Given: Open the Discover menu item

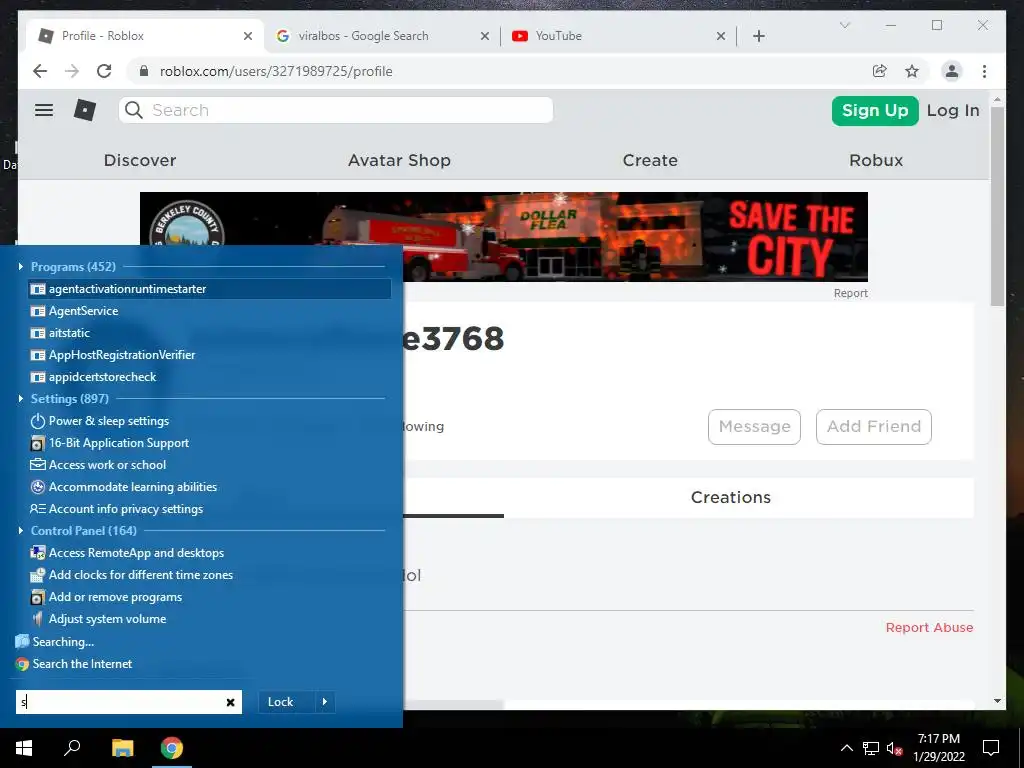Looking at the screenshot, I should 140,161.
